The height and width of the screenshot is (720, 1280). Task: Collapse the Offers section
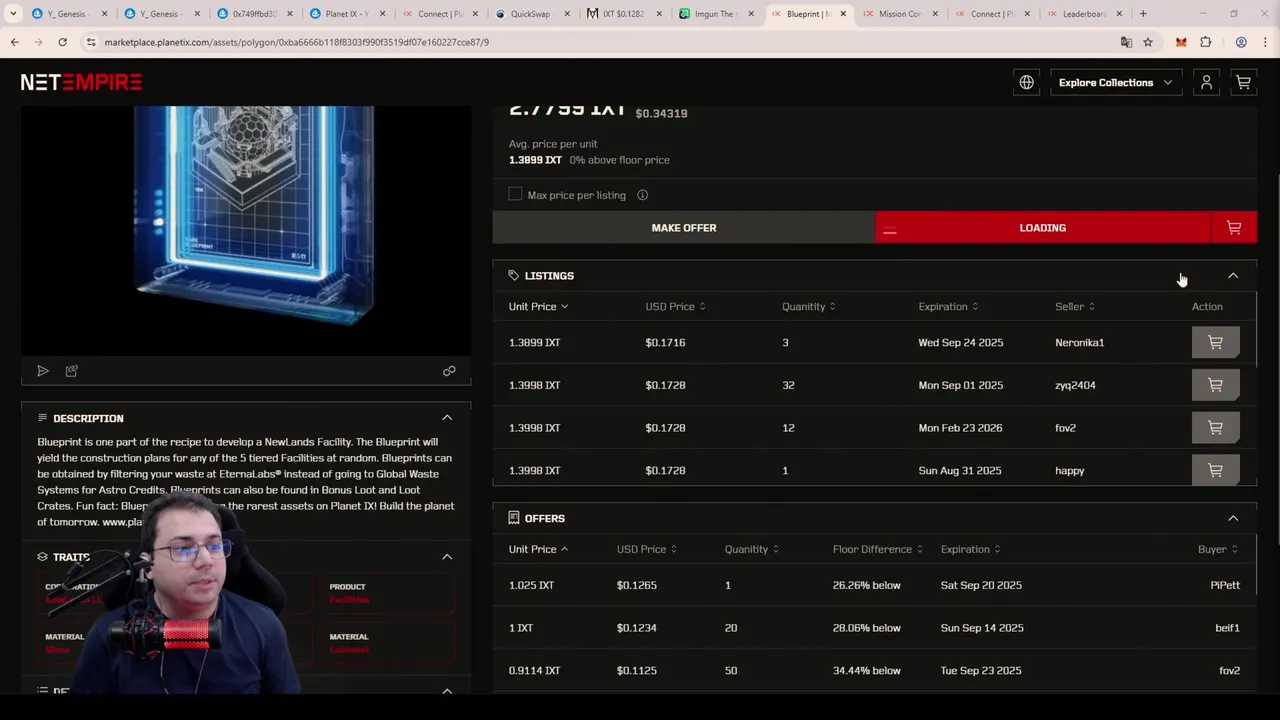(x=1233, y=518)
